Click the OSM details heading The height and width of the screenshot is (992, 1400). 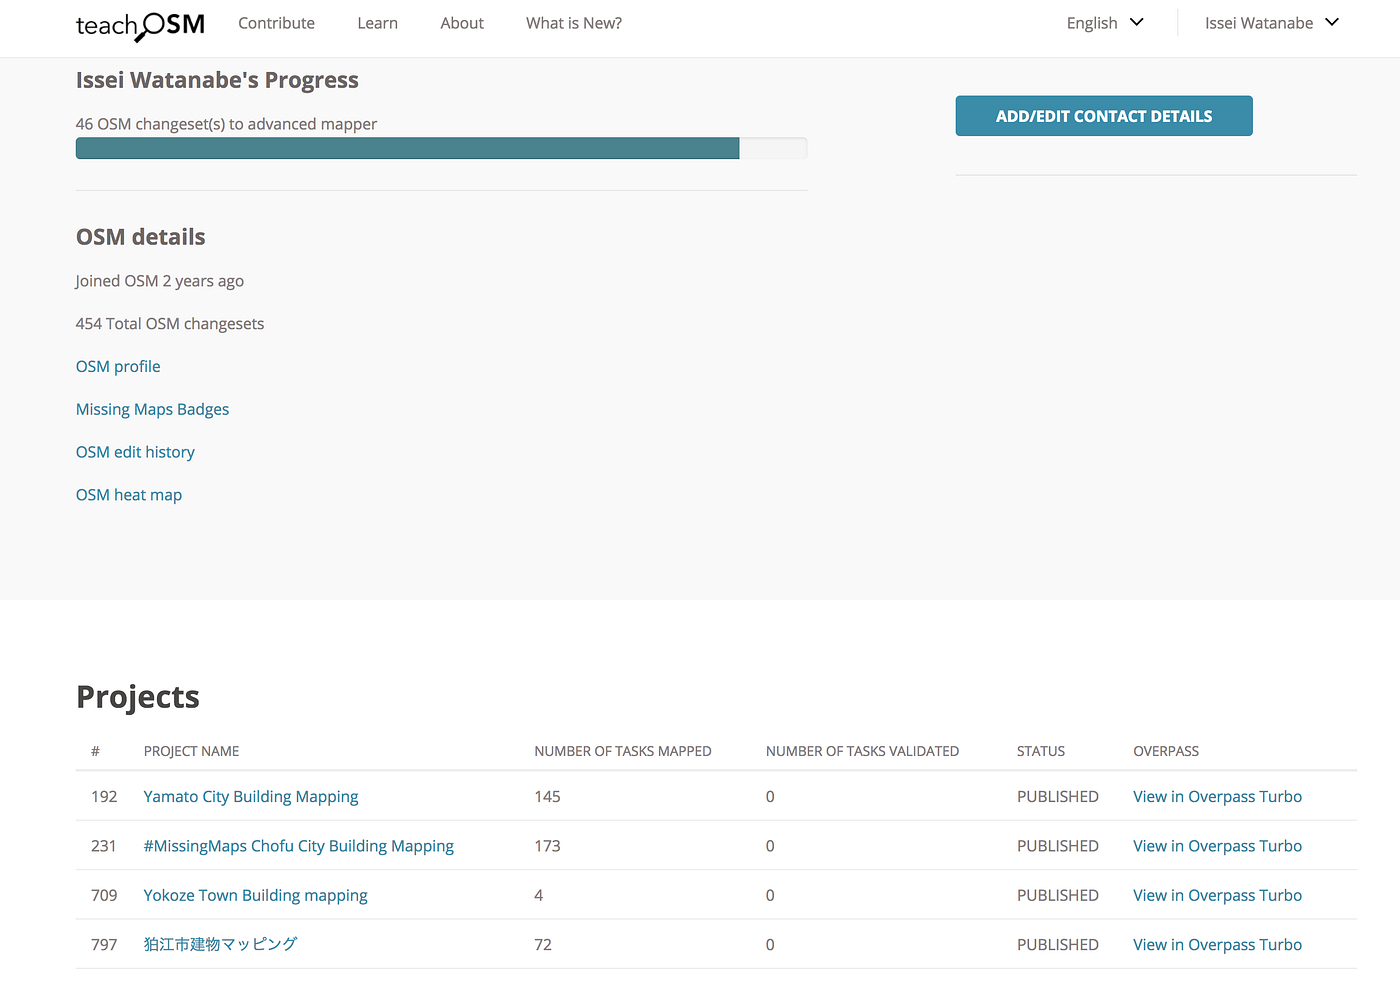[141, 237]
